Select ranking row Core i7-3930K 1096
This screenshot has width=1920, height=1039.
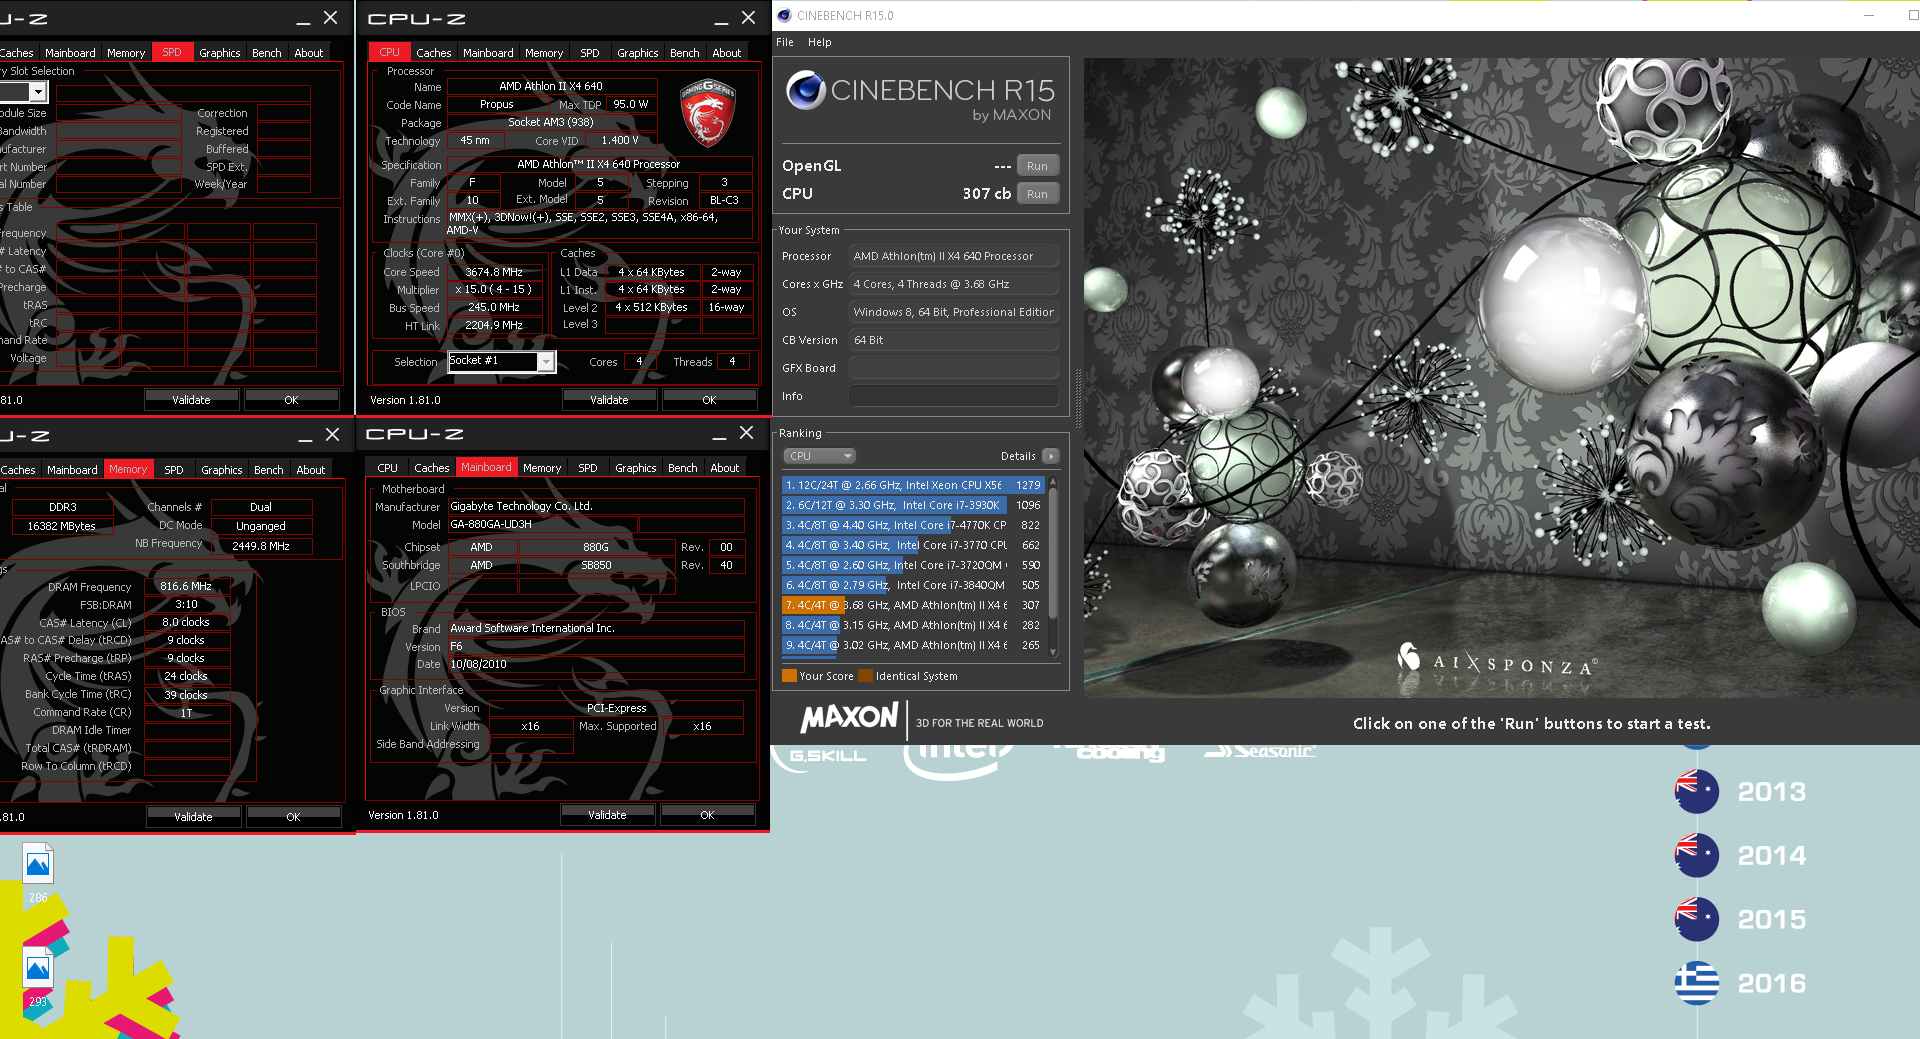913,505
